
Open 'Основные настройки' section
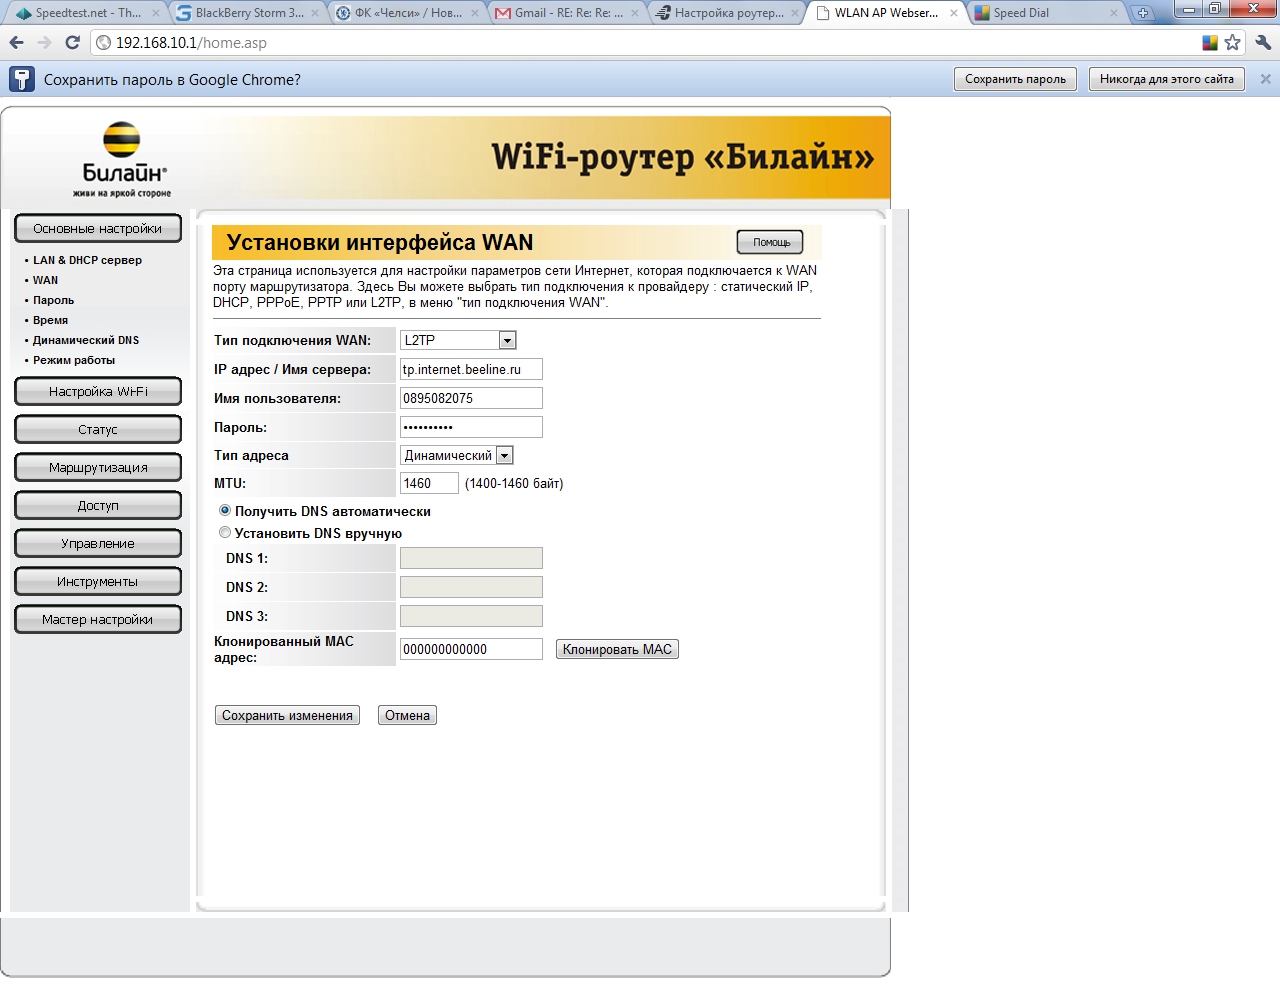(98, 228)
